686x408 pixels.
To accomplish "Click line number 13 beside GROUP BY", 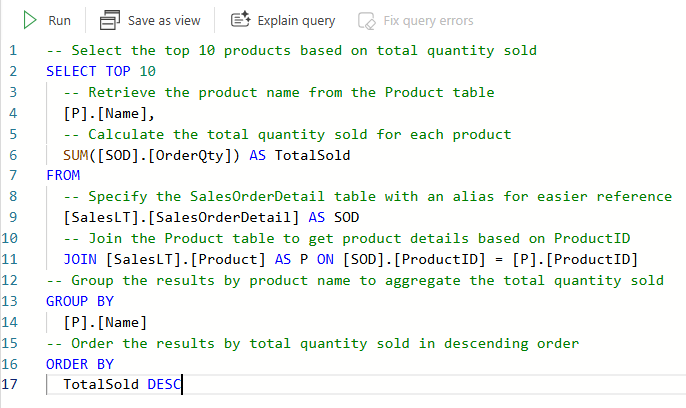I will [x=10, y=301].
